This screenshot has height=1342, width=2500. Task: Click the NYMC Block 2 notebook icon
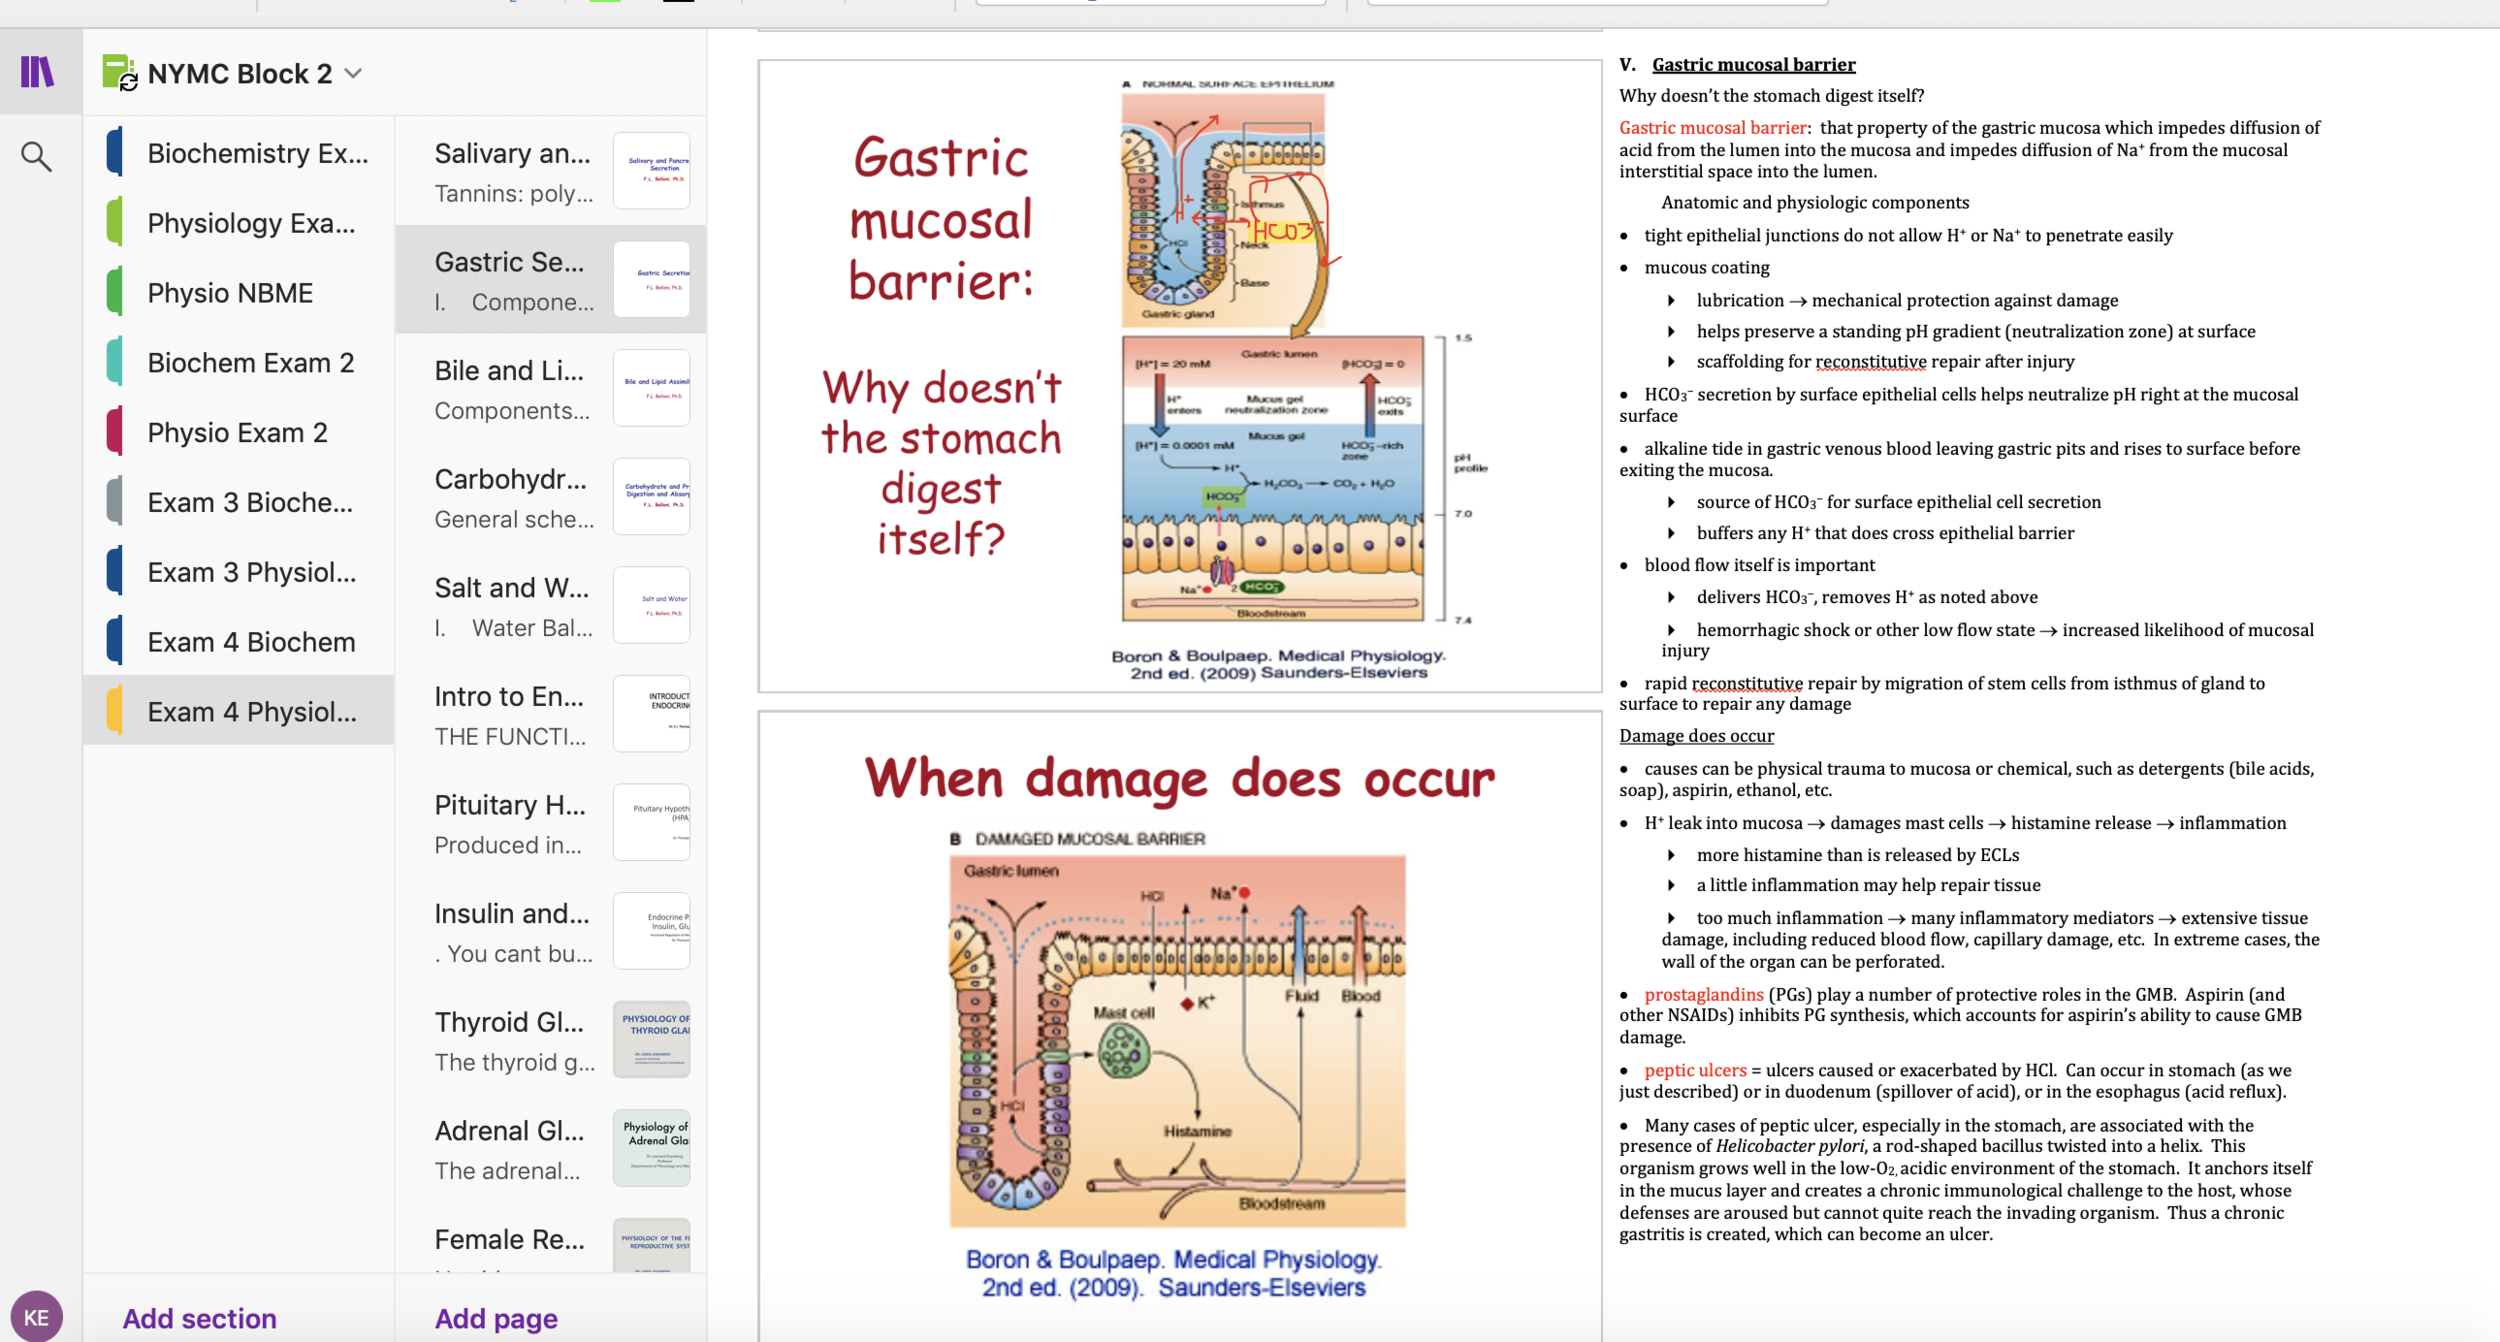119,73
